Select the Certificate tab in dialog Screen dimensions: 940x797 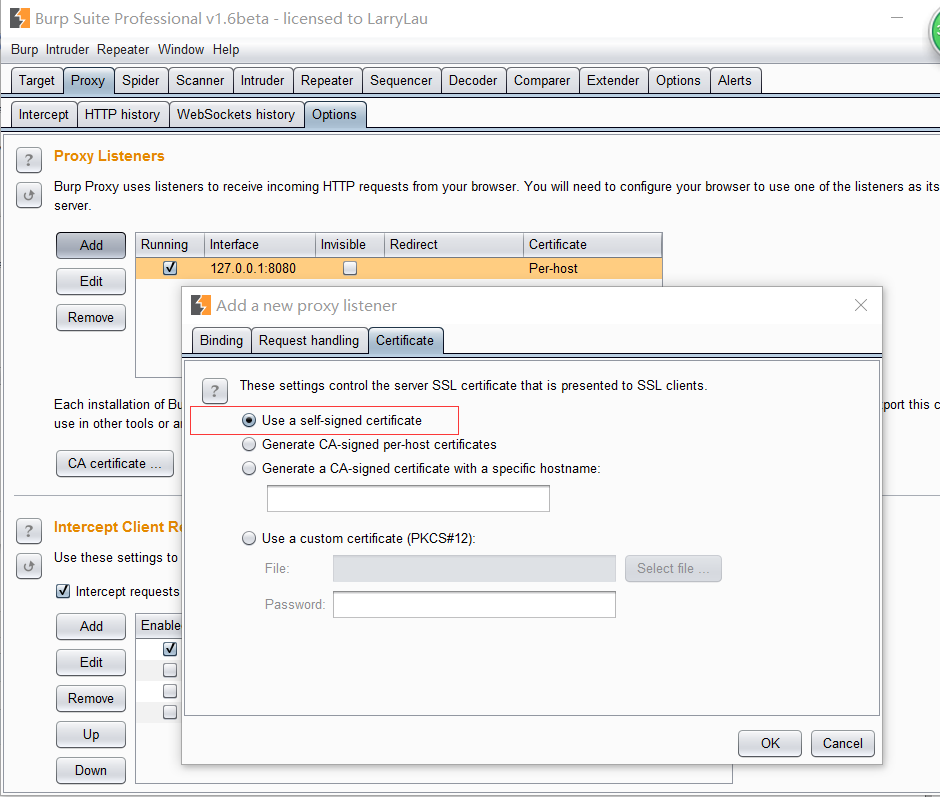click(405, 341)
